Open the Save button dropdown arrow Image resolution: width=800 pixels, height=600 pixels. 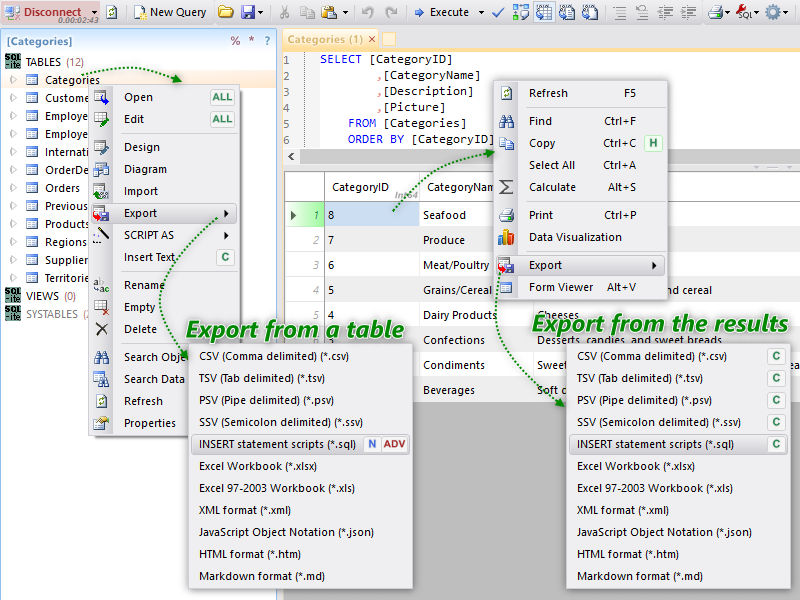[261, 12]
